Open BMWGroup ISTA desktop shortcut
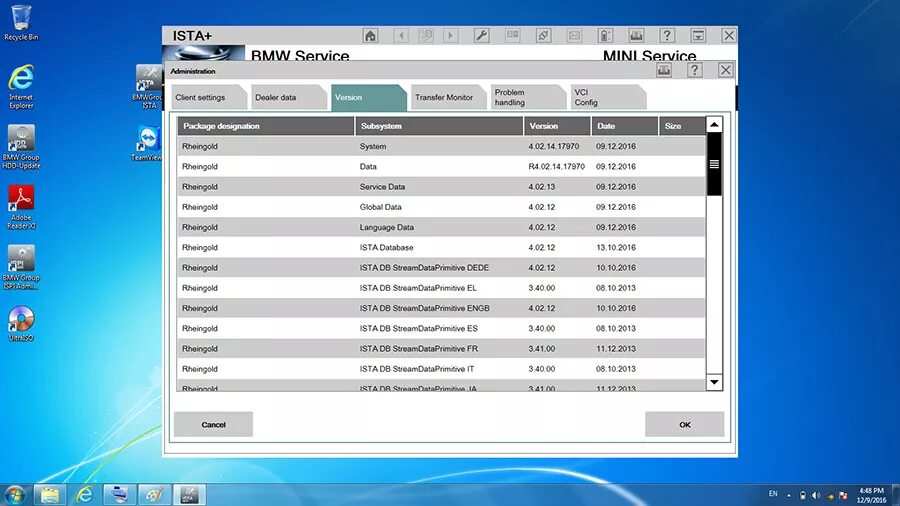The width and height of the screenshot is (900, 506). (148, 87)
